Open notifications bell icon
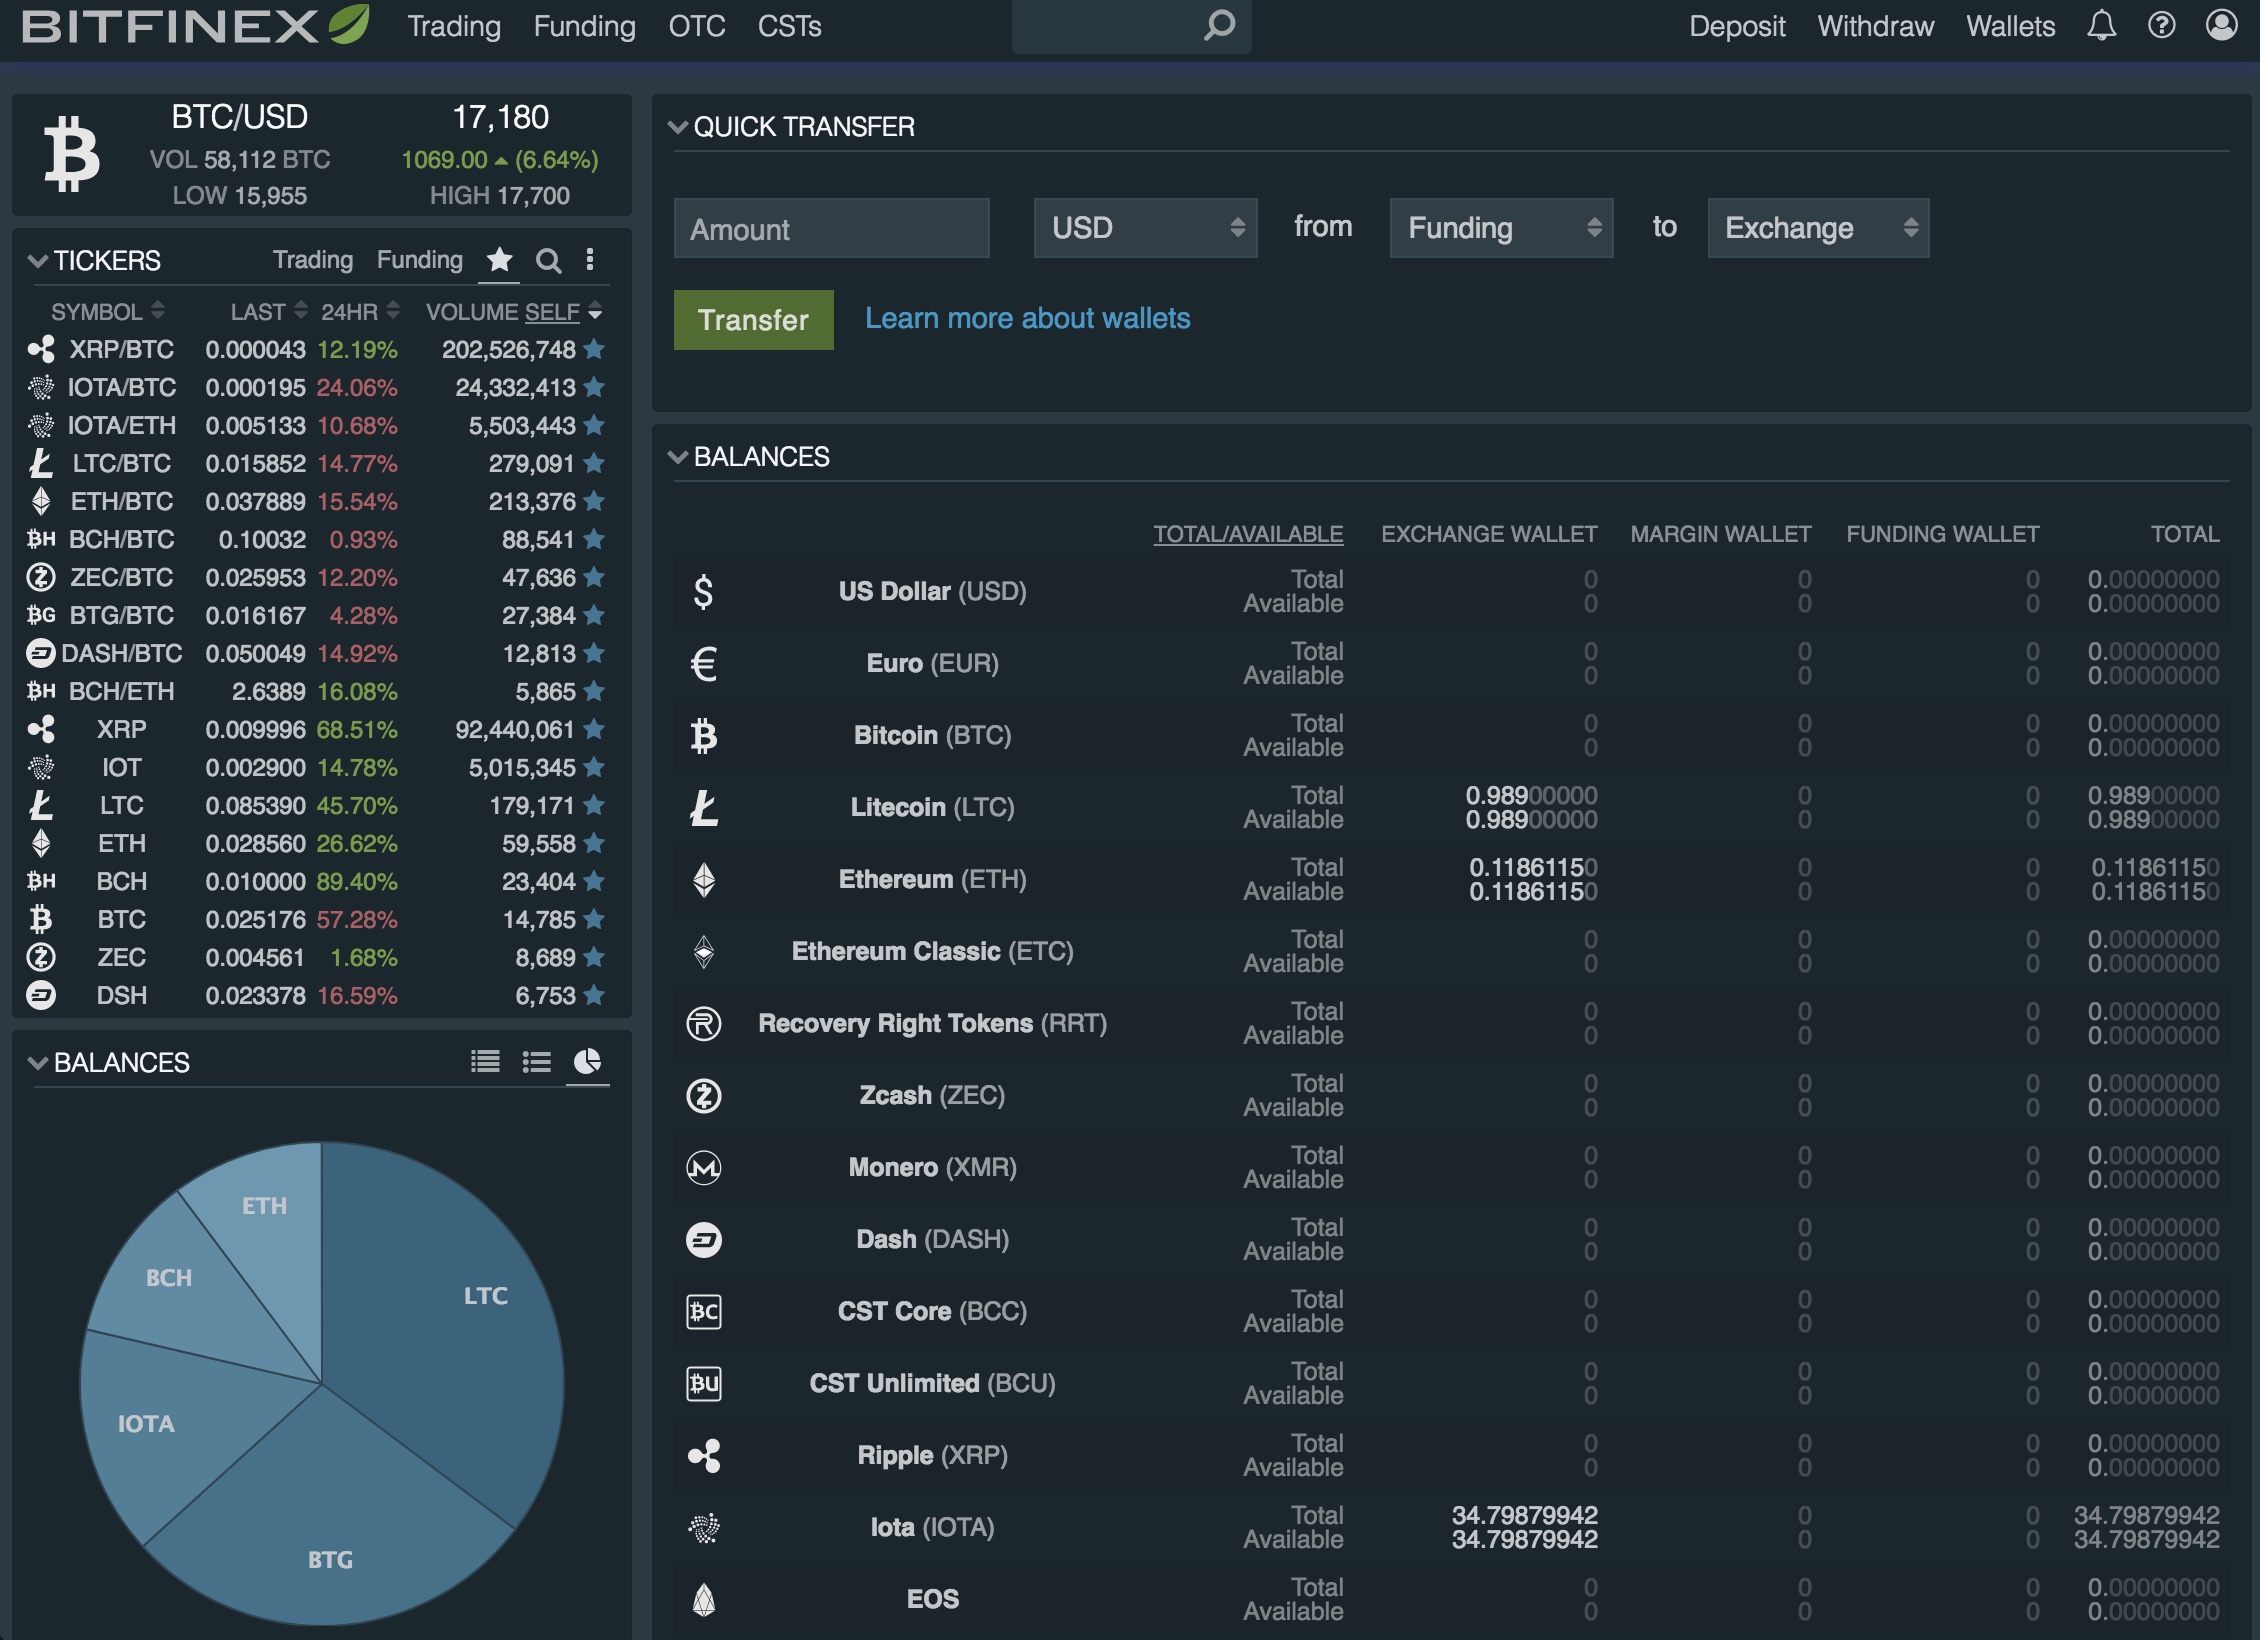The height and width of the screenshot is (1640, 2260). point(2101,25)
